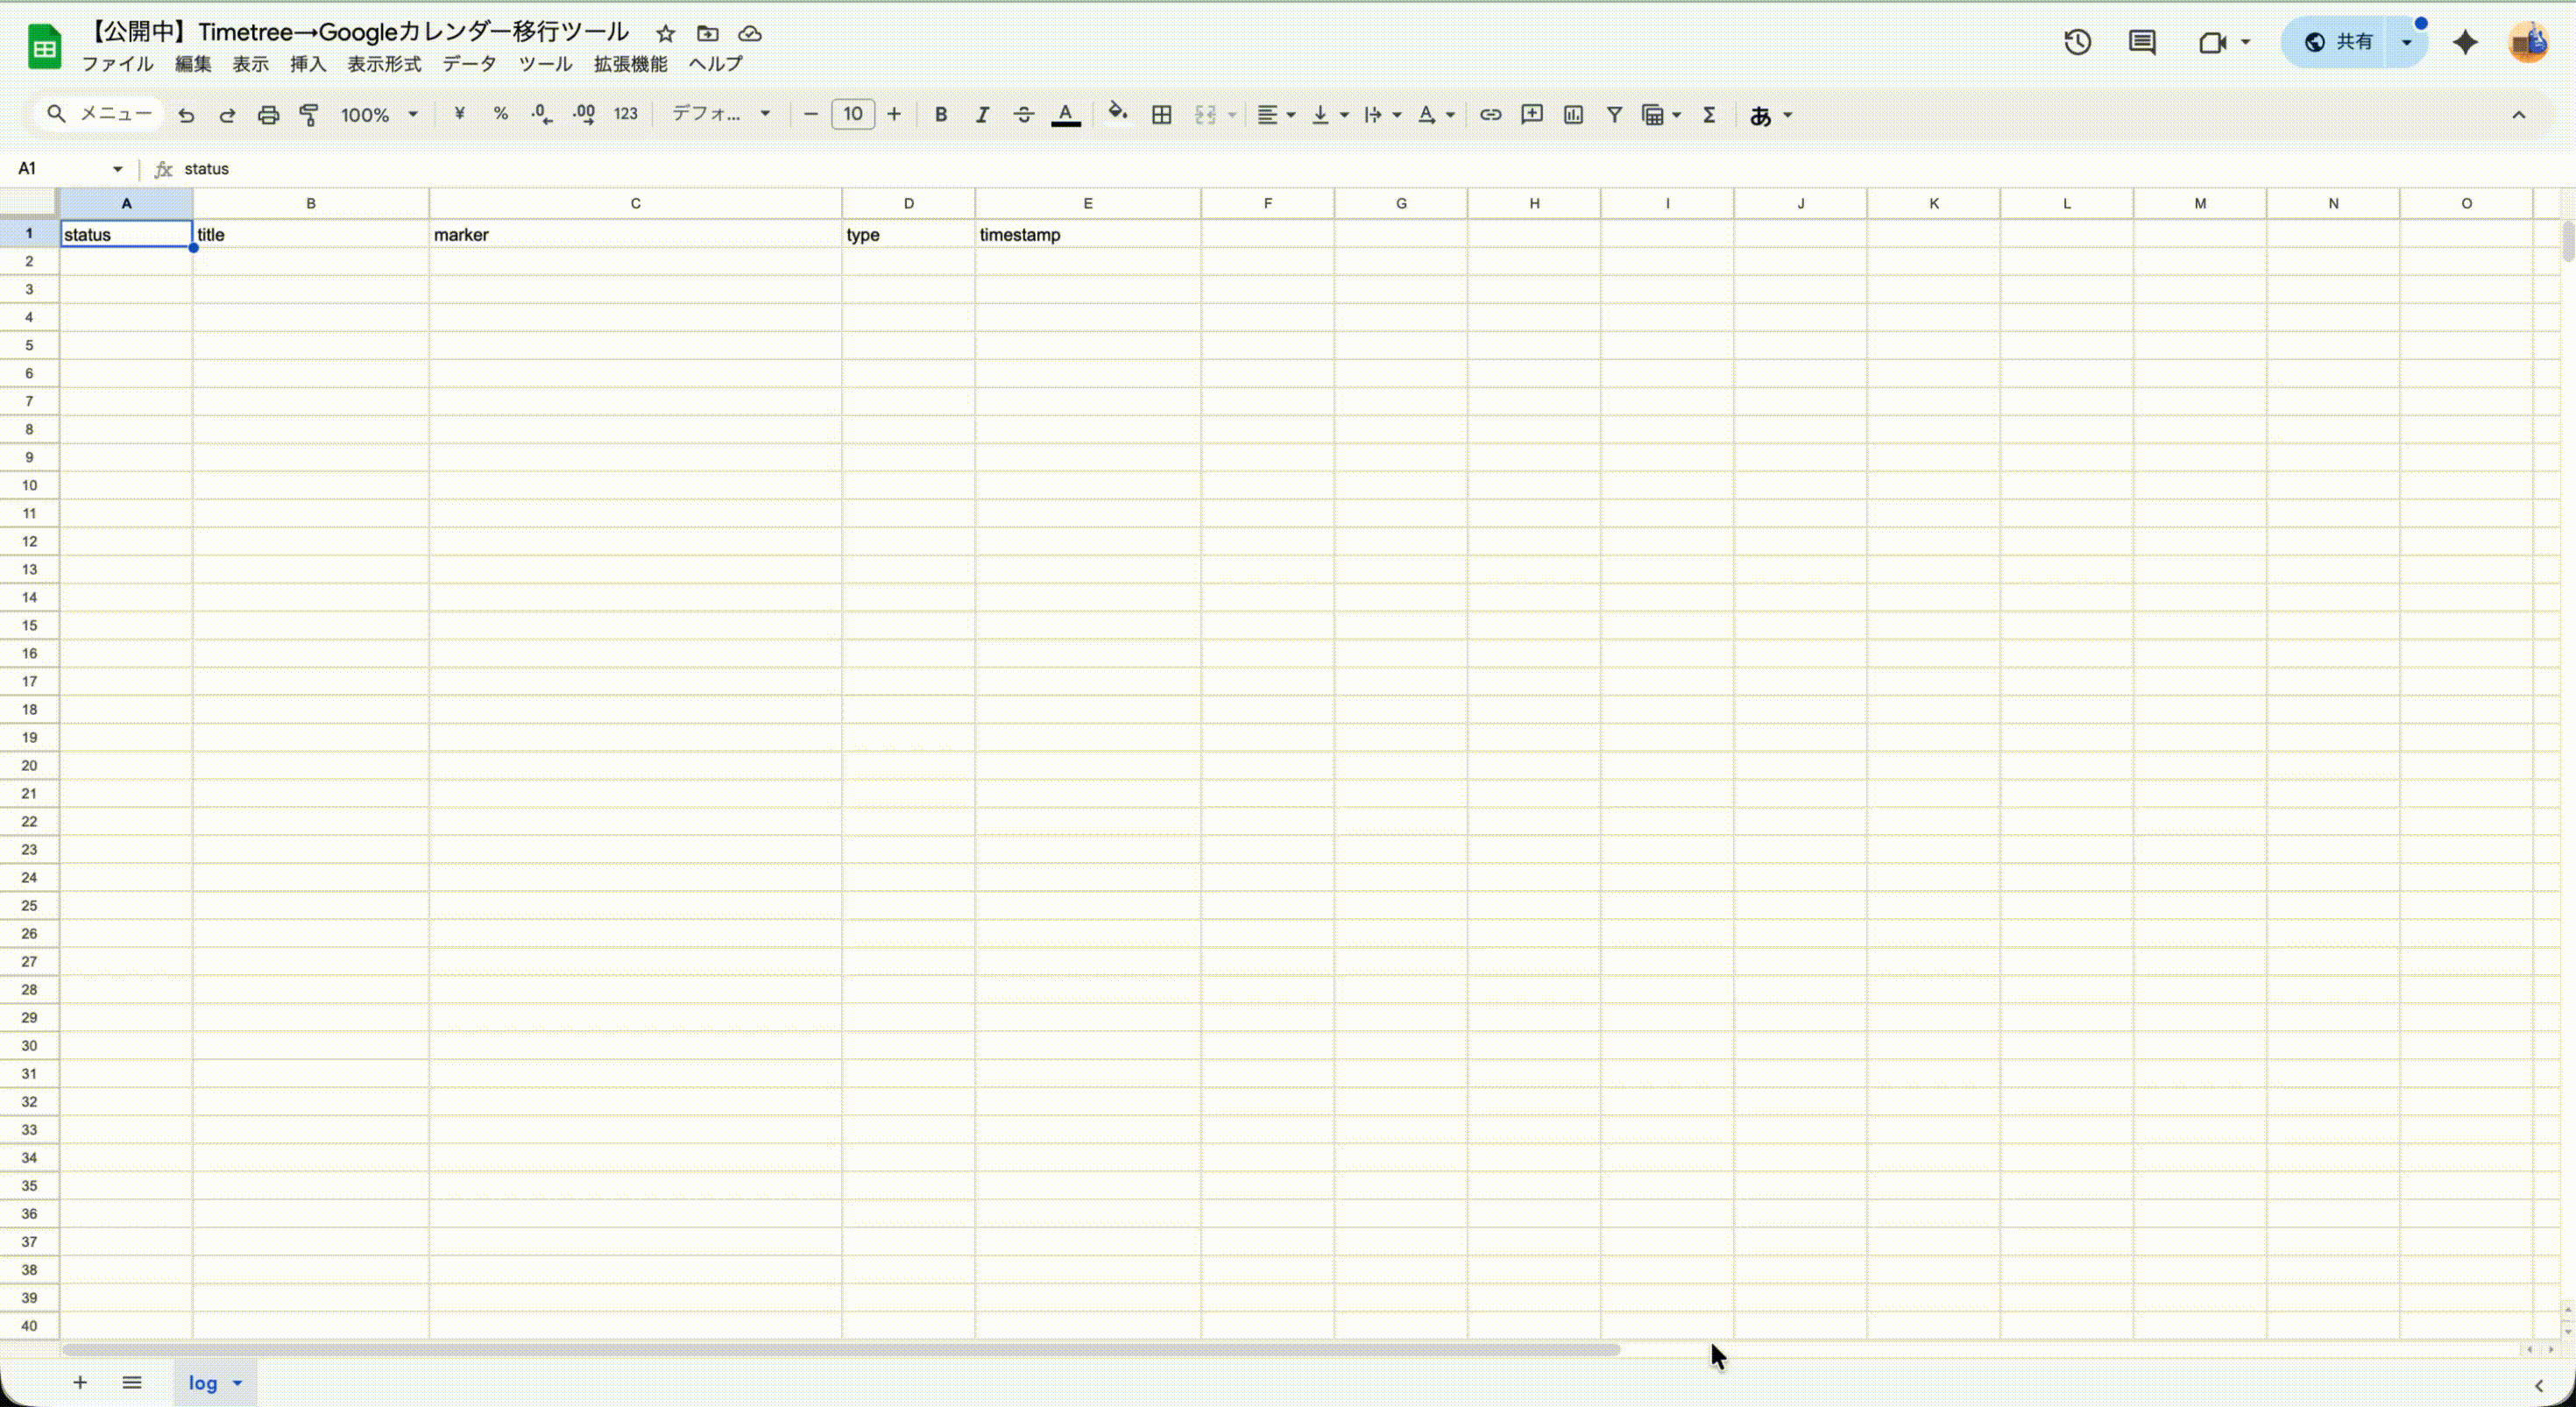The image size is (2576, 1407).
Task: Open the fill color picker
Action: point(1117,114)
